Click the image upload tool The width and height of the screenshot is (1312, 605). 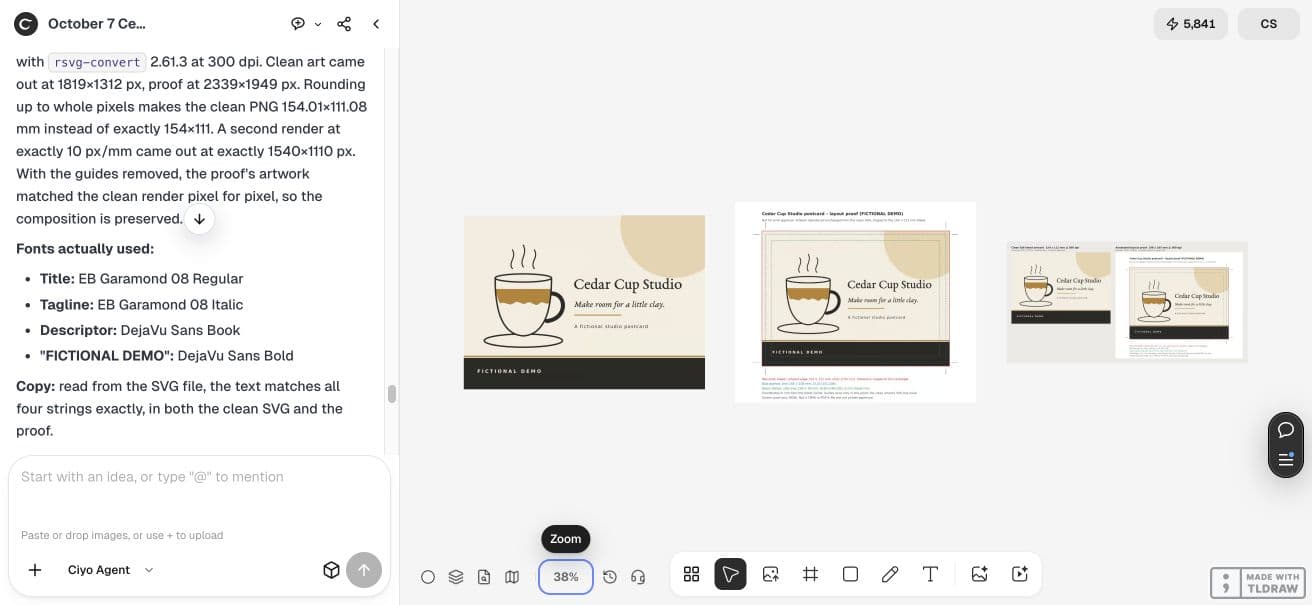(771, 574)
